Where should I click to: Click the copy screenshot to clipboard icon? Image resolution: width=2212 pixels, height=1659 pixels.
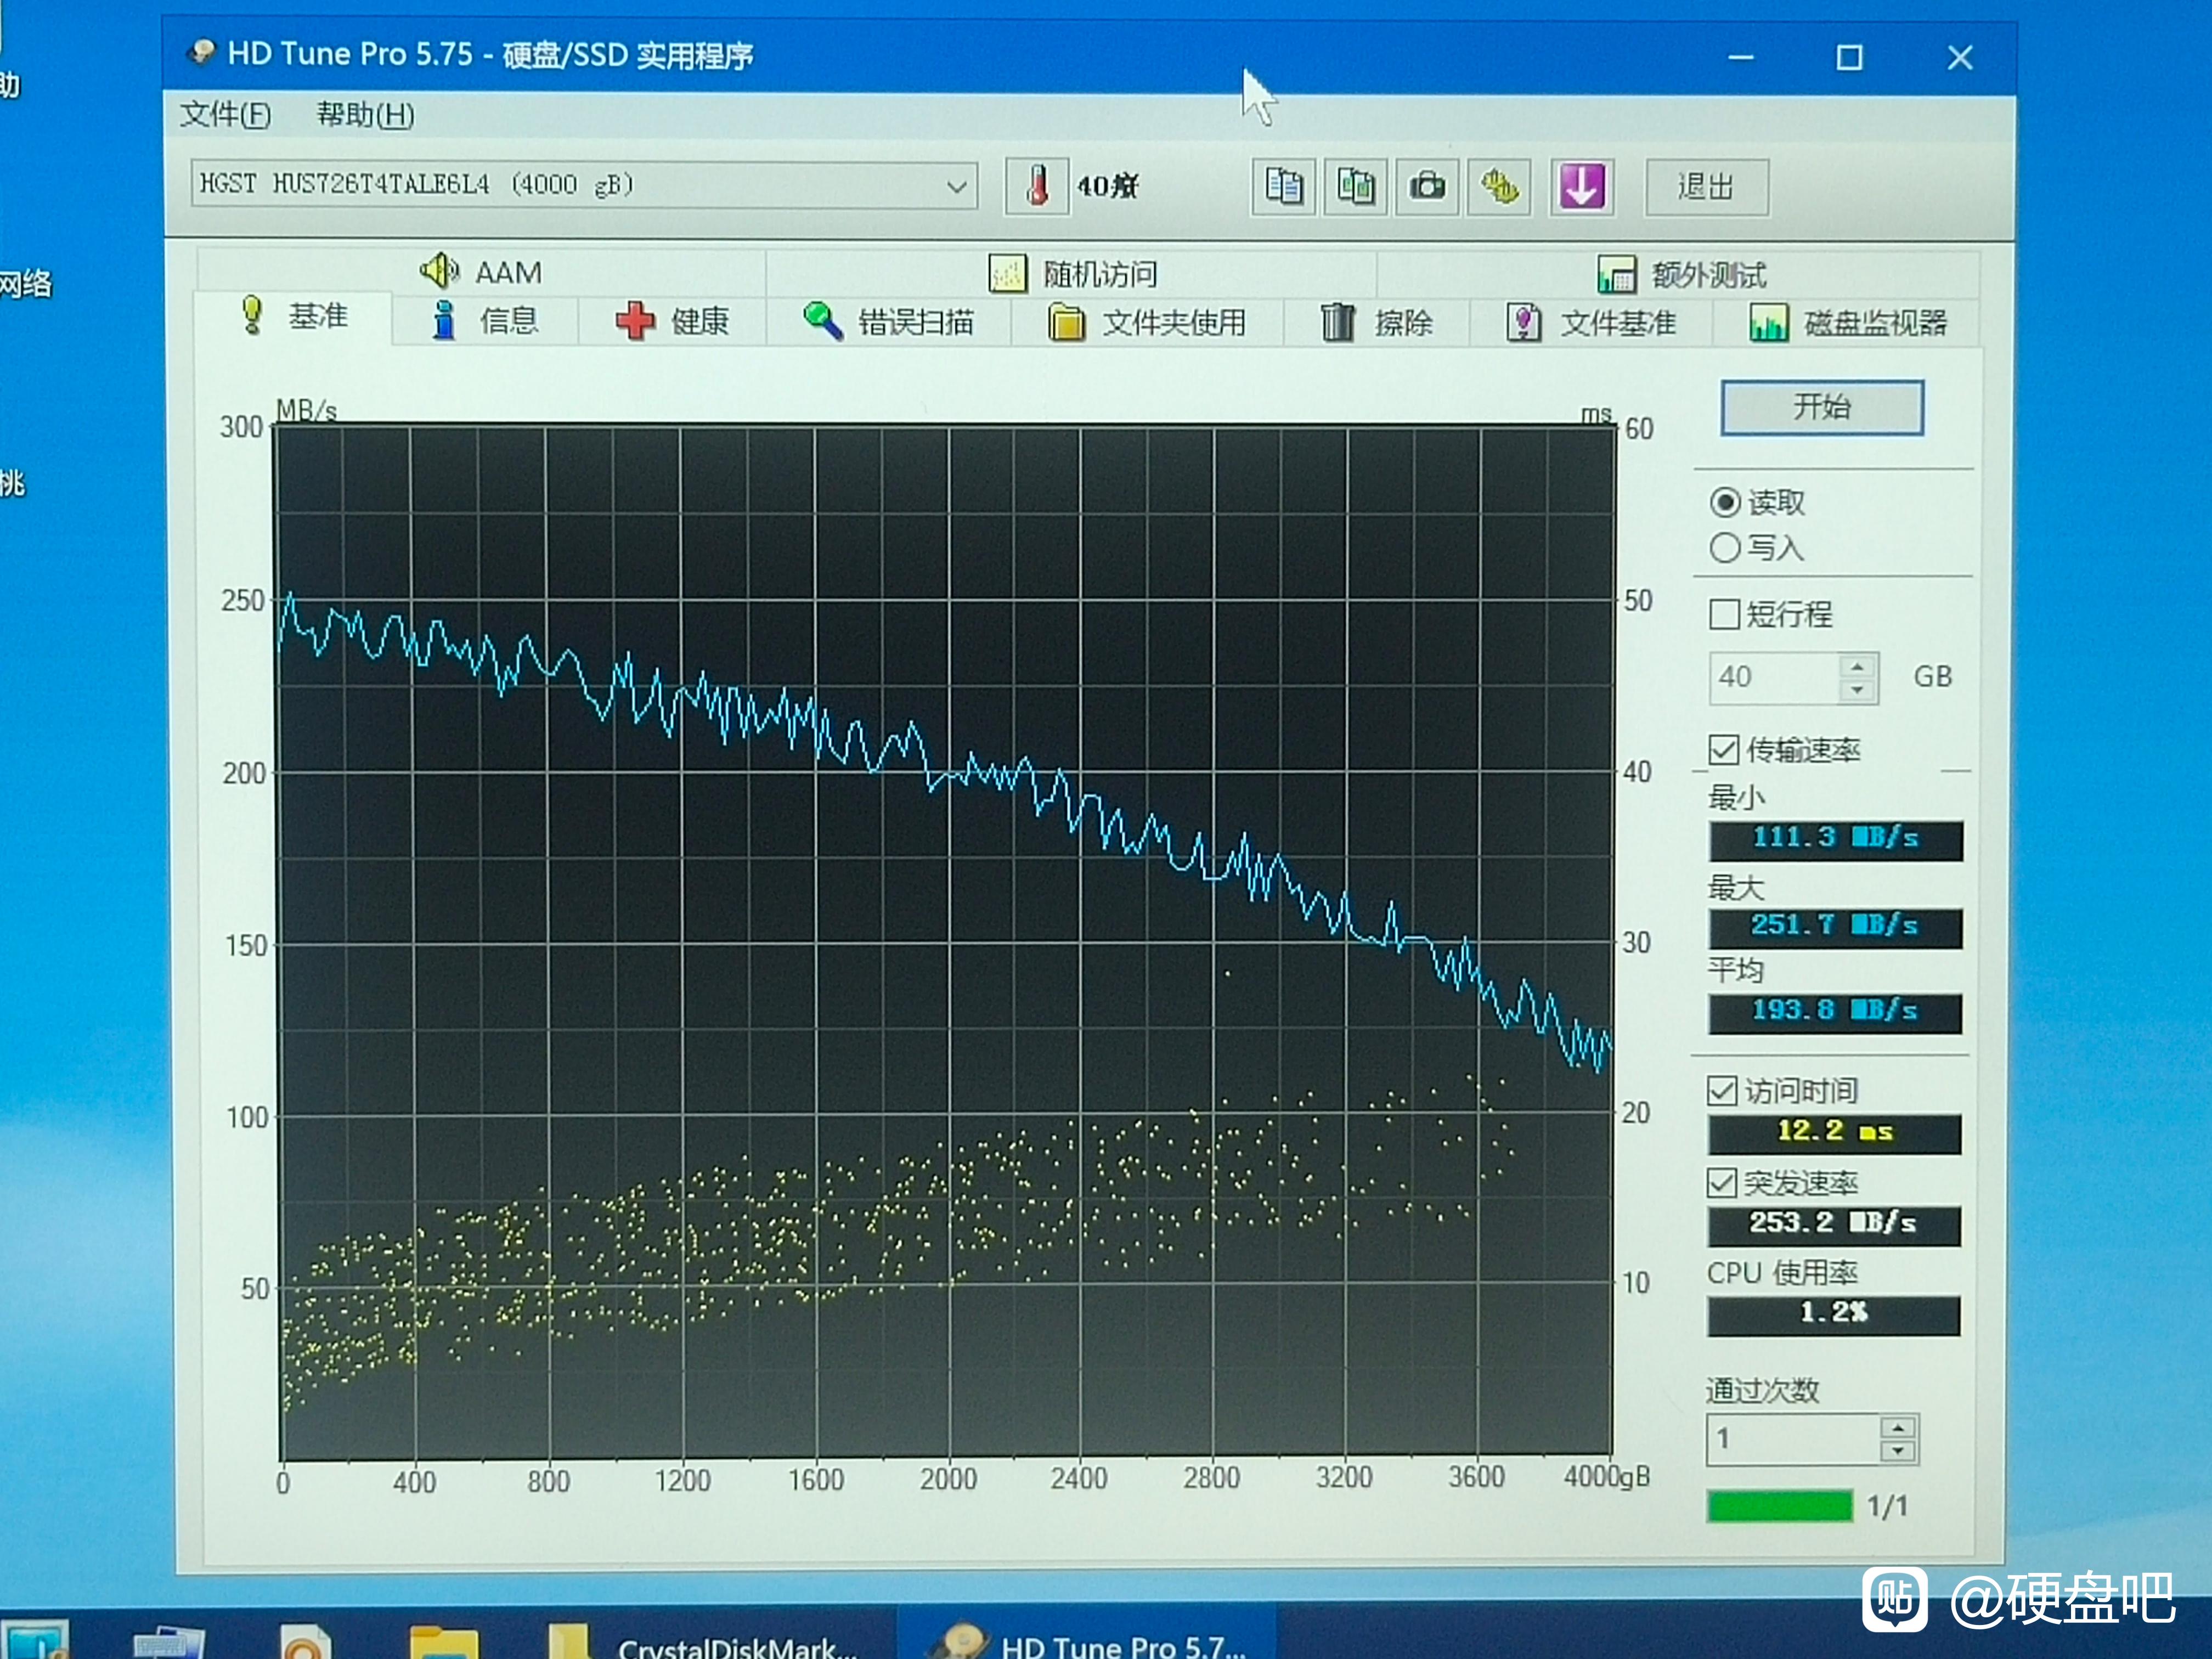tap(1356, 187)
